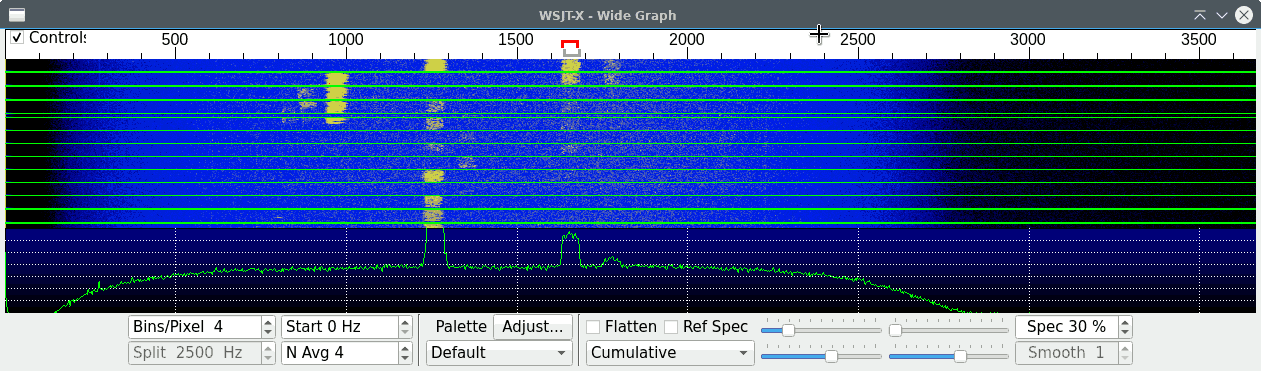Decrease Start Hz with down arrow
This screenshot has height=371, width=1261.
point(405,332)
